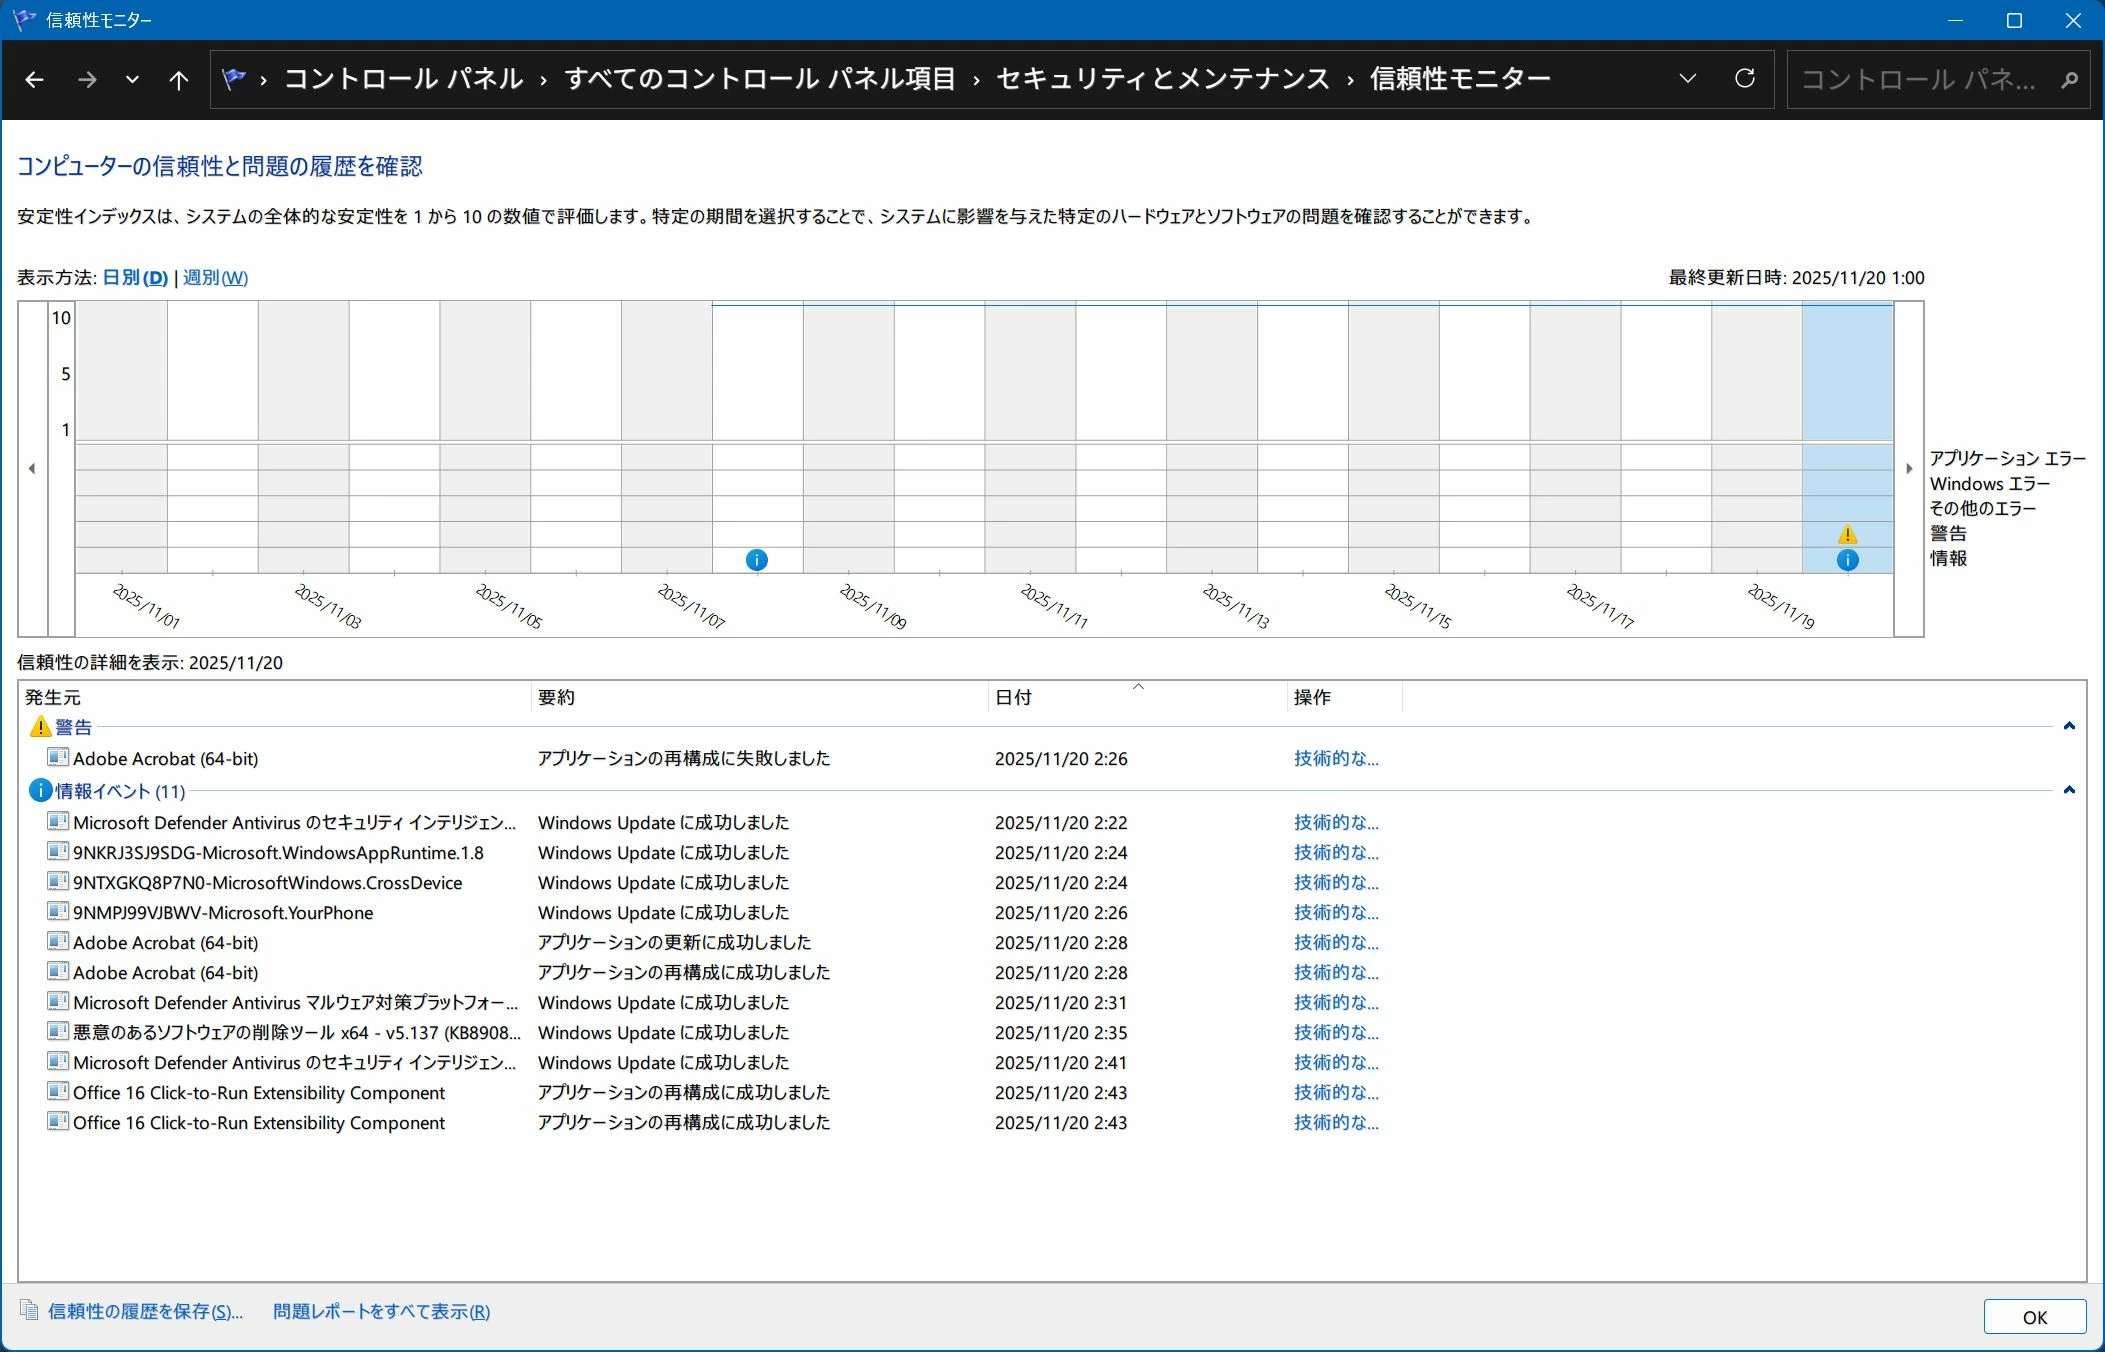Click the information icon in the 2025/11/20 chart column
The height and width of the screenshot is (1352, 2105).
click(x=1847, y=560)
